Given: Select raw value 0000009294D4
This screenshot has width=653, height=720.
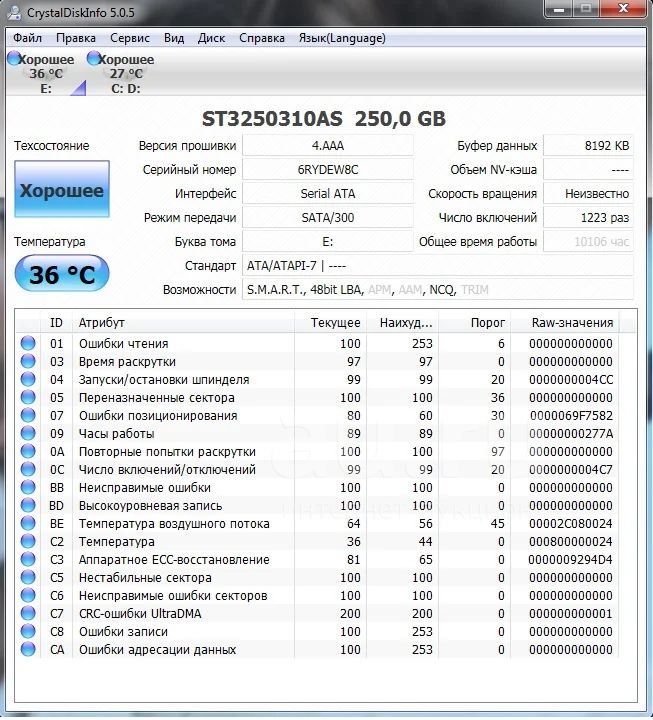Looking at the screenshot, I should tap(571, 560).
